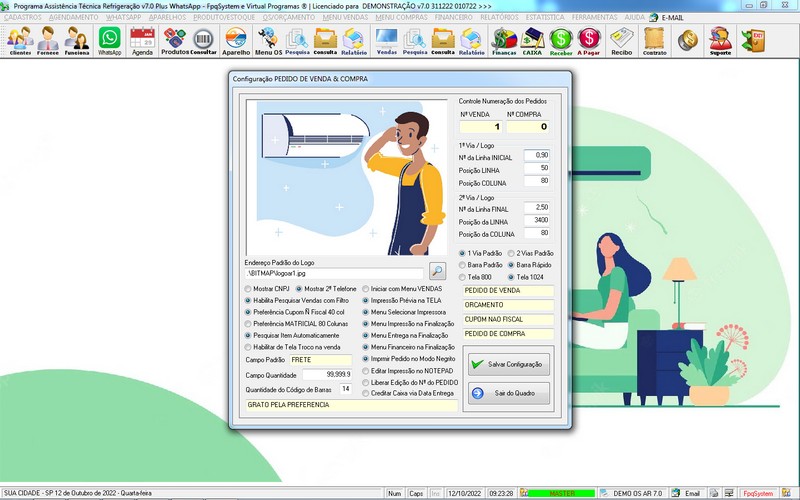Viewport: 800px width, 500px height.
Task: Select 2 Vias Padrão option
Action: point(531,253)
